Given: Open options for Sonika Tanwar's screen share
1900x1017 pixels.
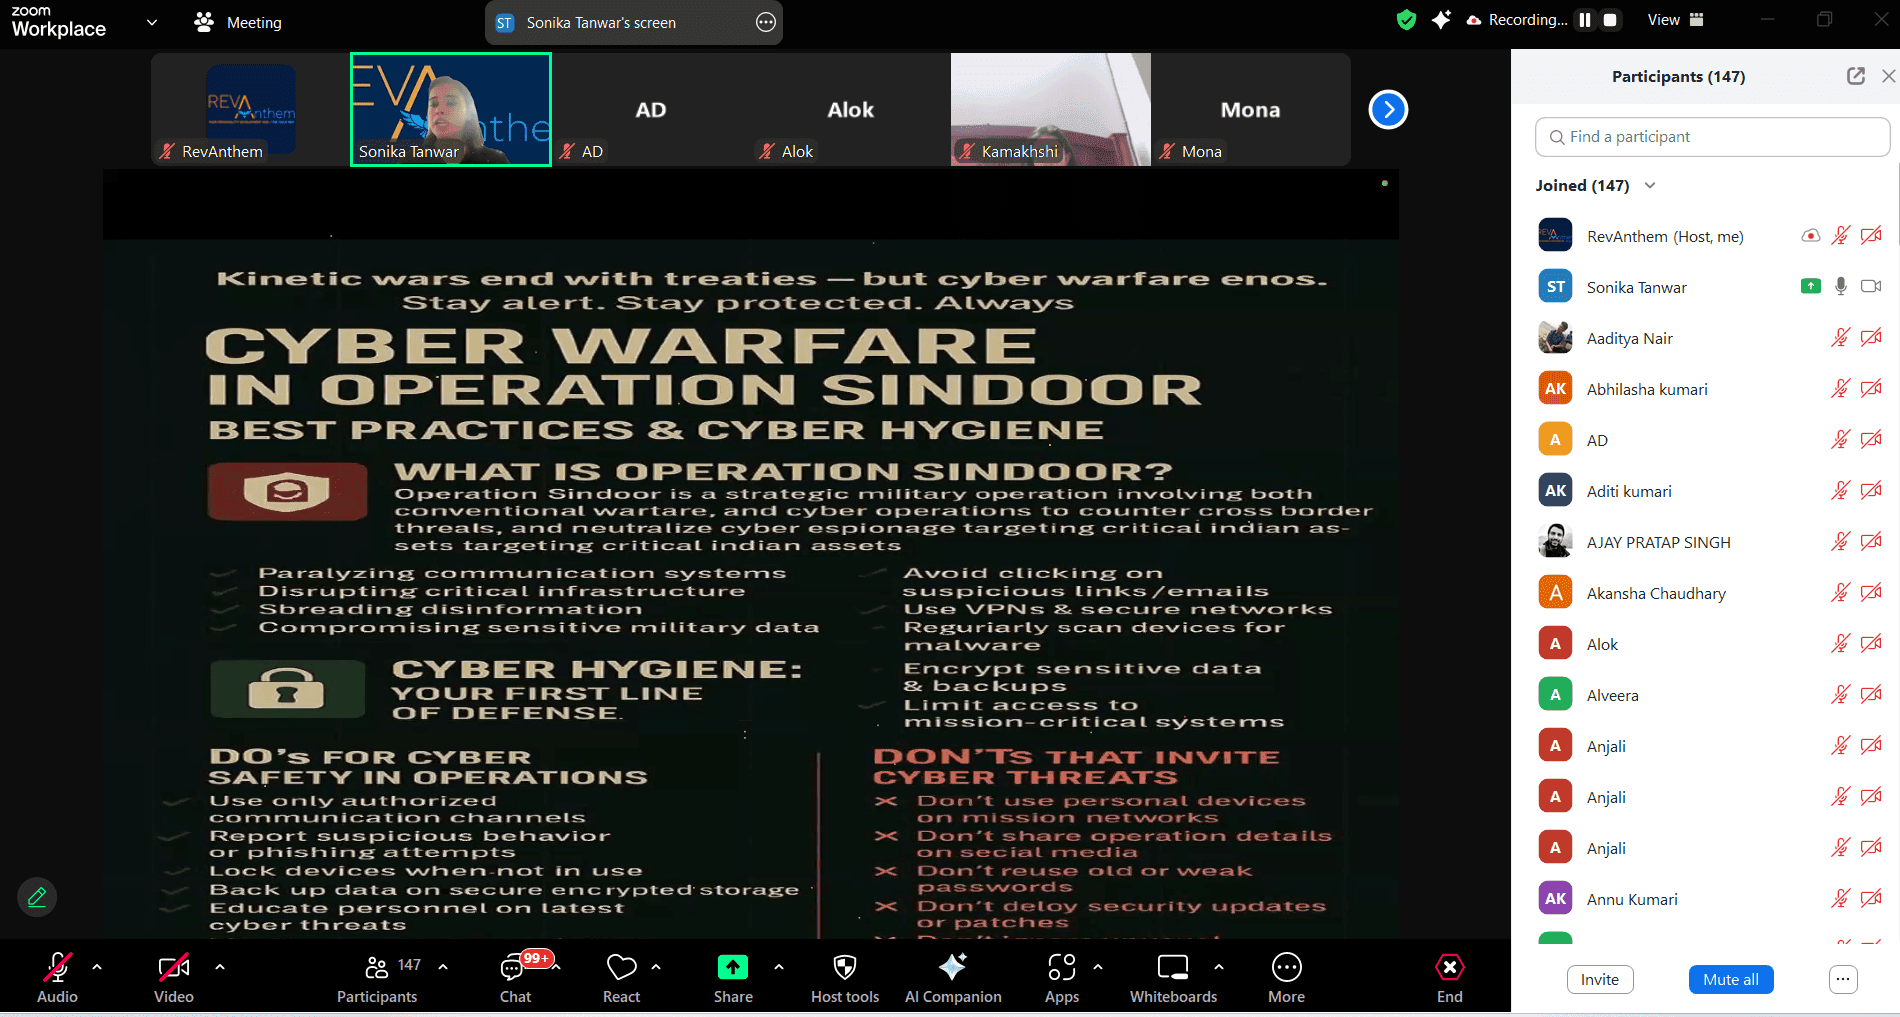Looking at the screenshot, I should (x=766, y=22).
